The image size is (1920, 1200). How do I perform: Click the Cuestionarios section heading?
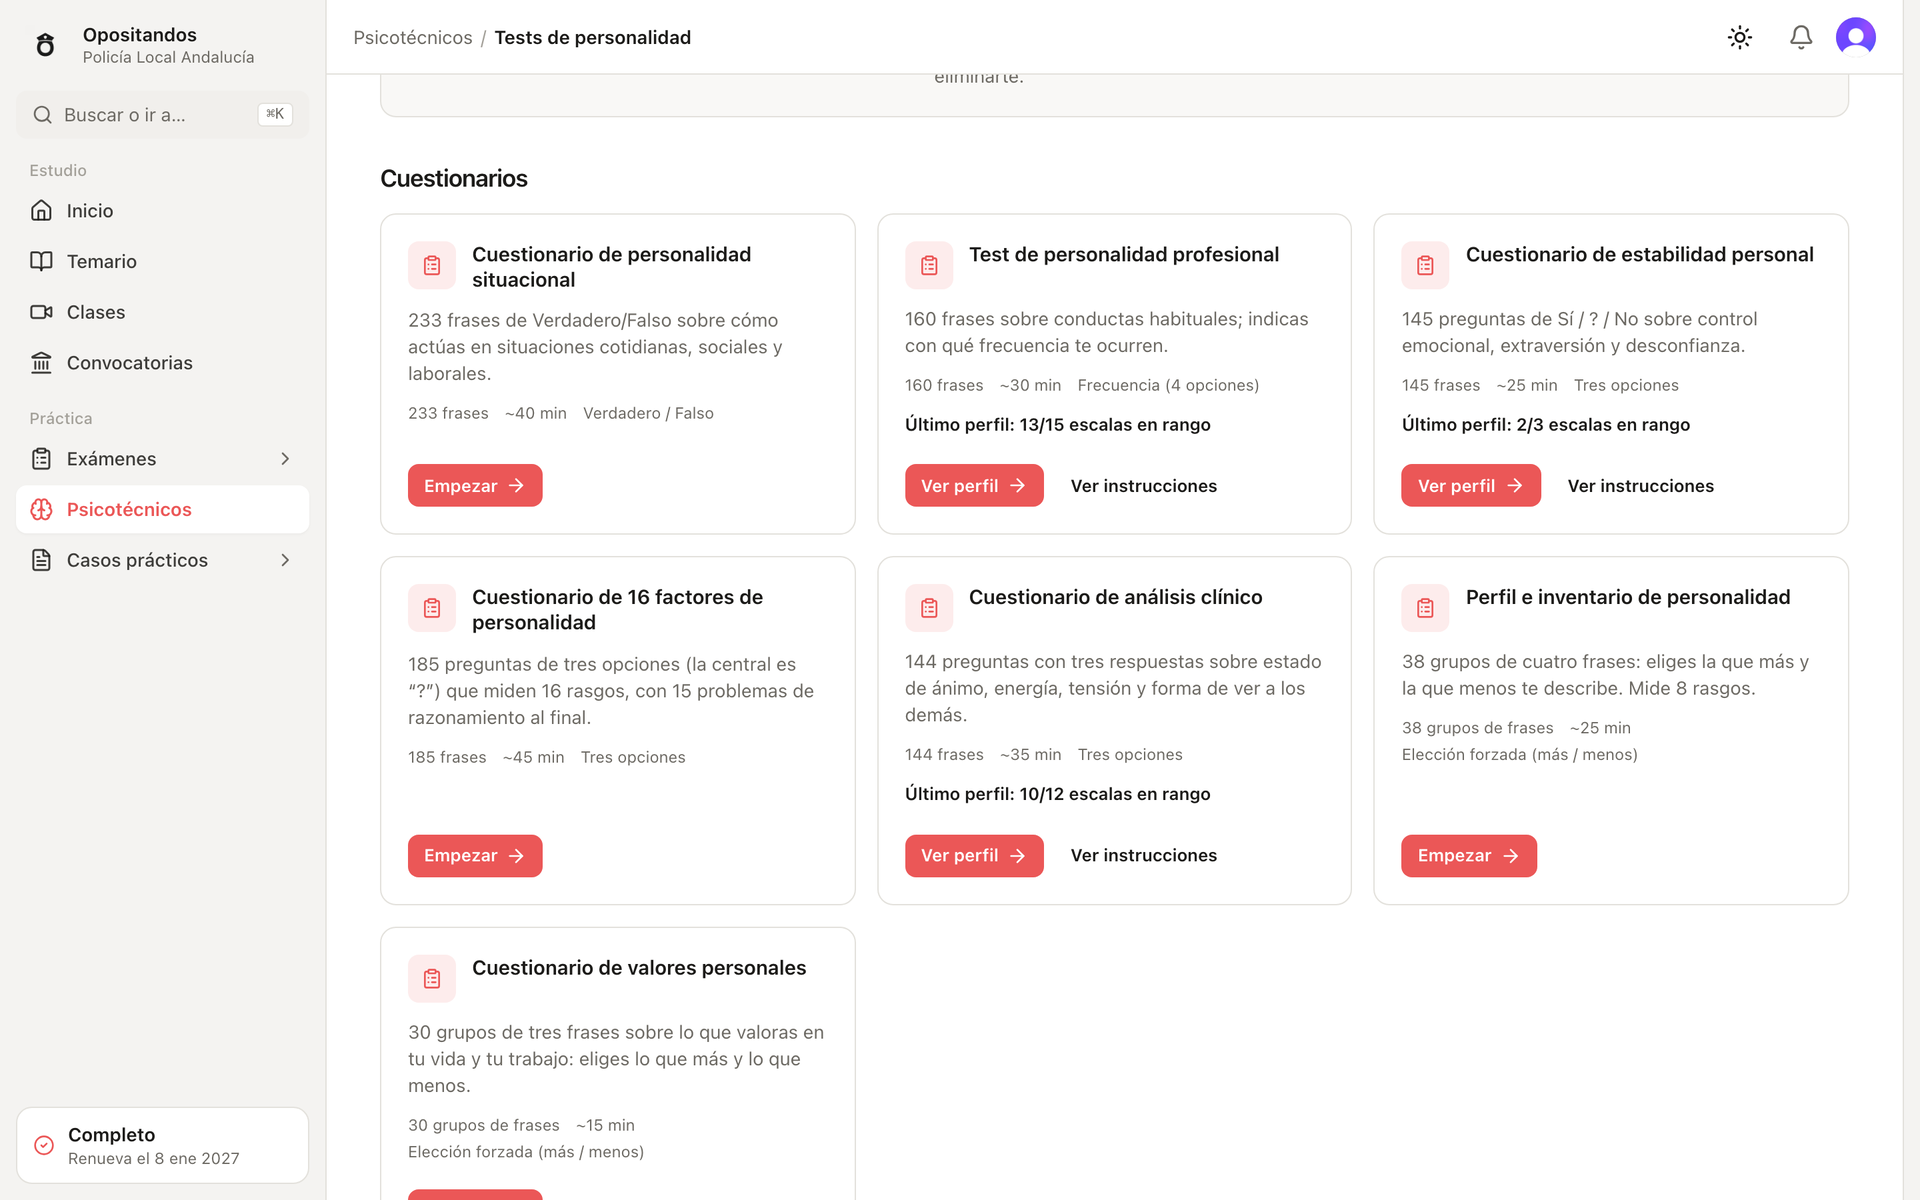[453, 178]
